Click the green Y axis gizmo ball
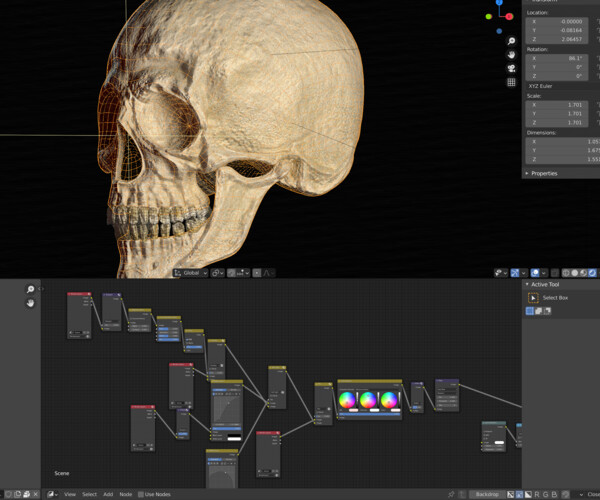The width and height of the screenshot is (600, 500). click(x=488, y=16)
